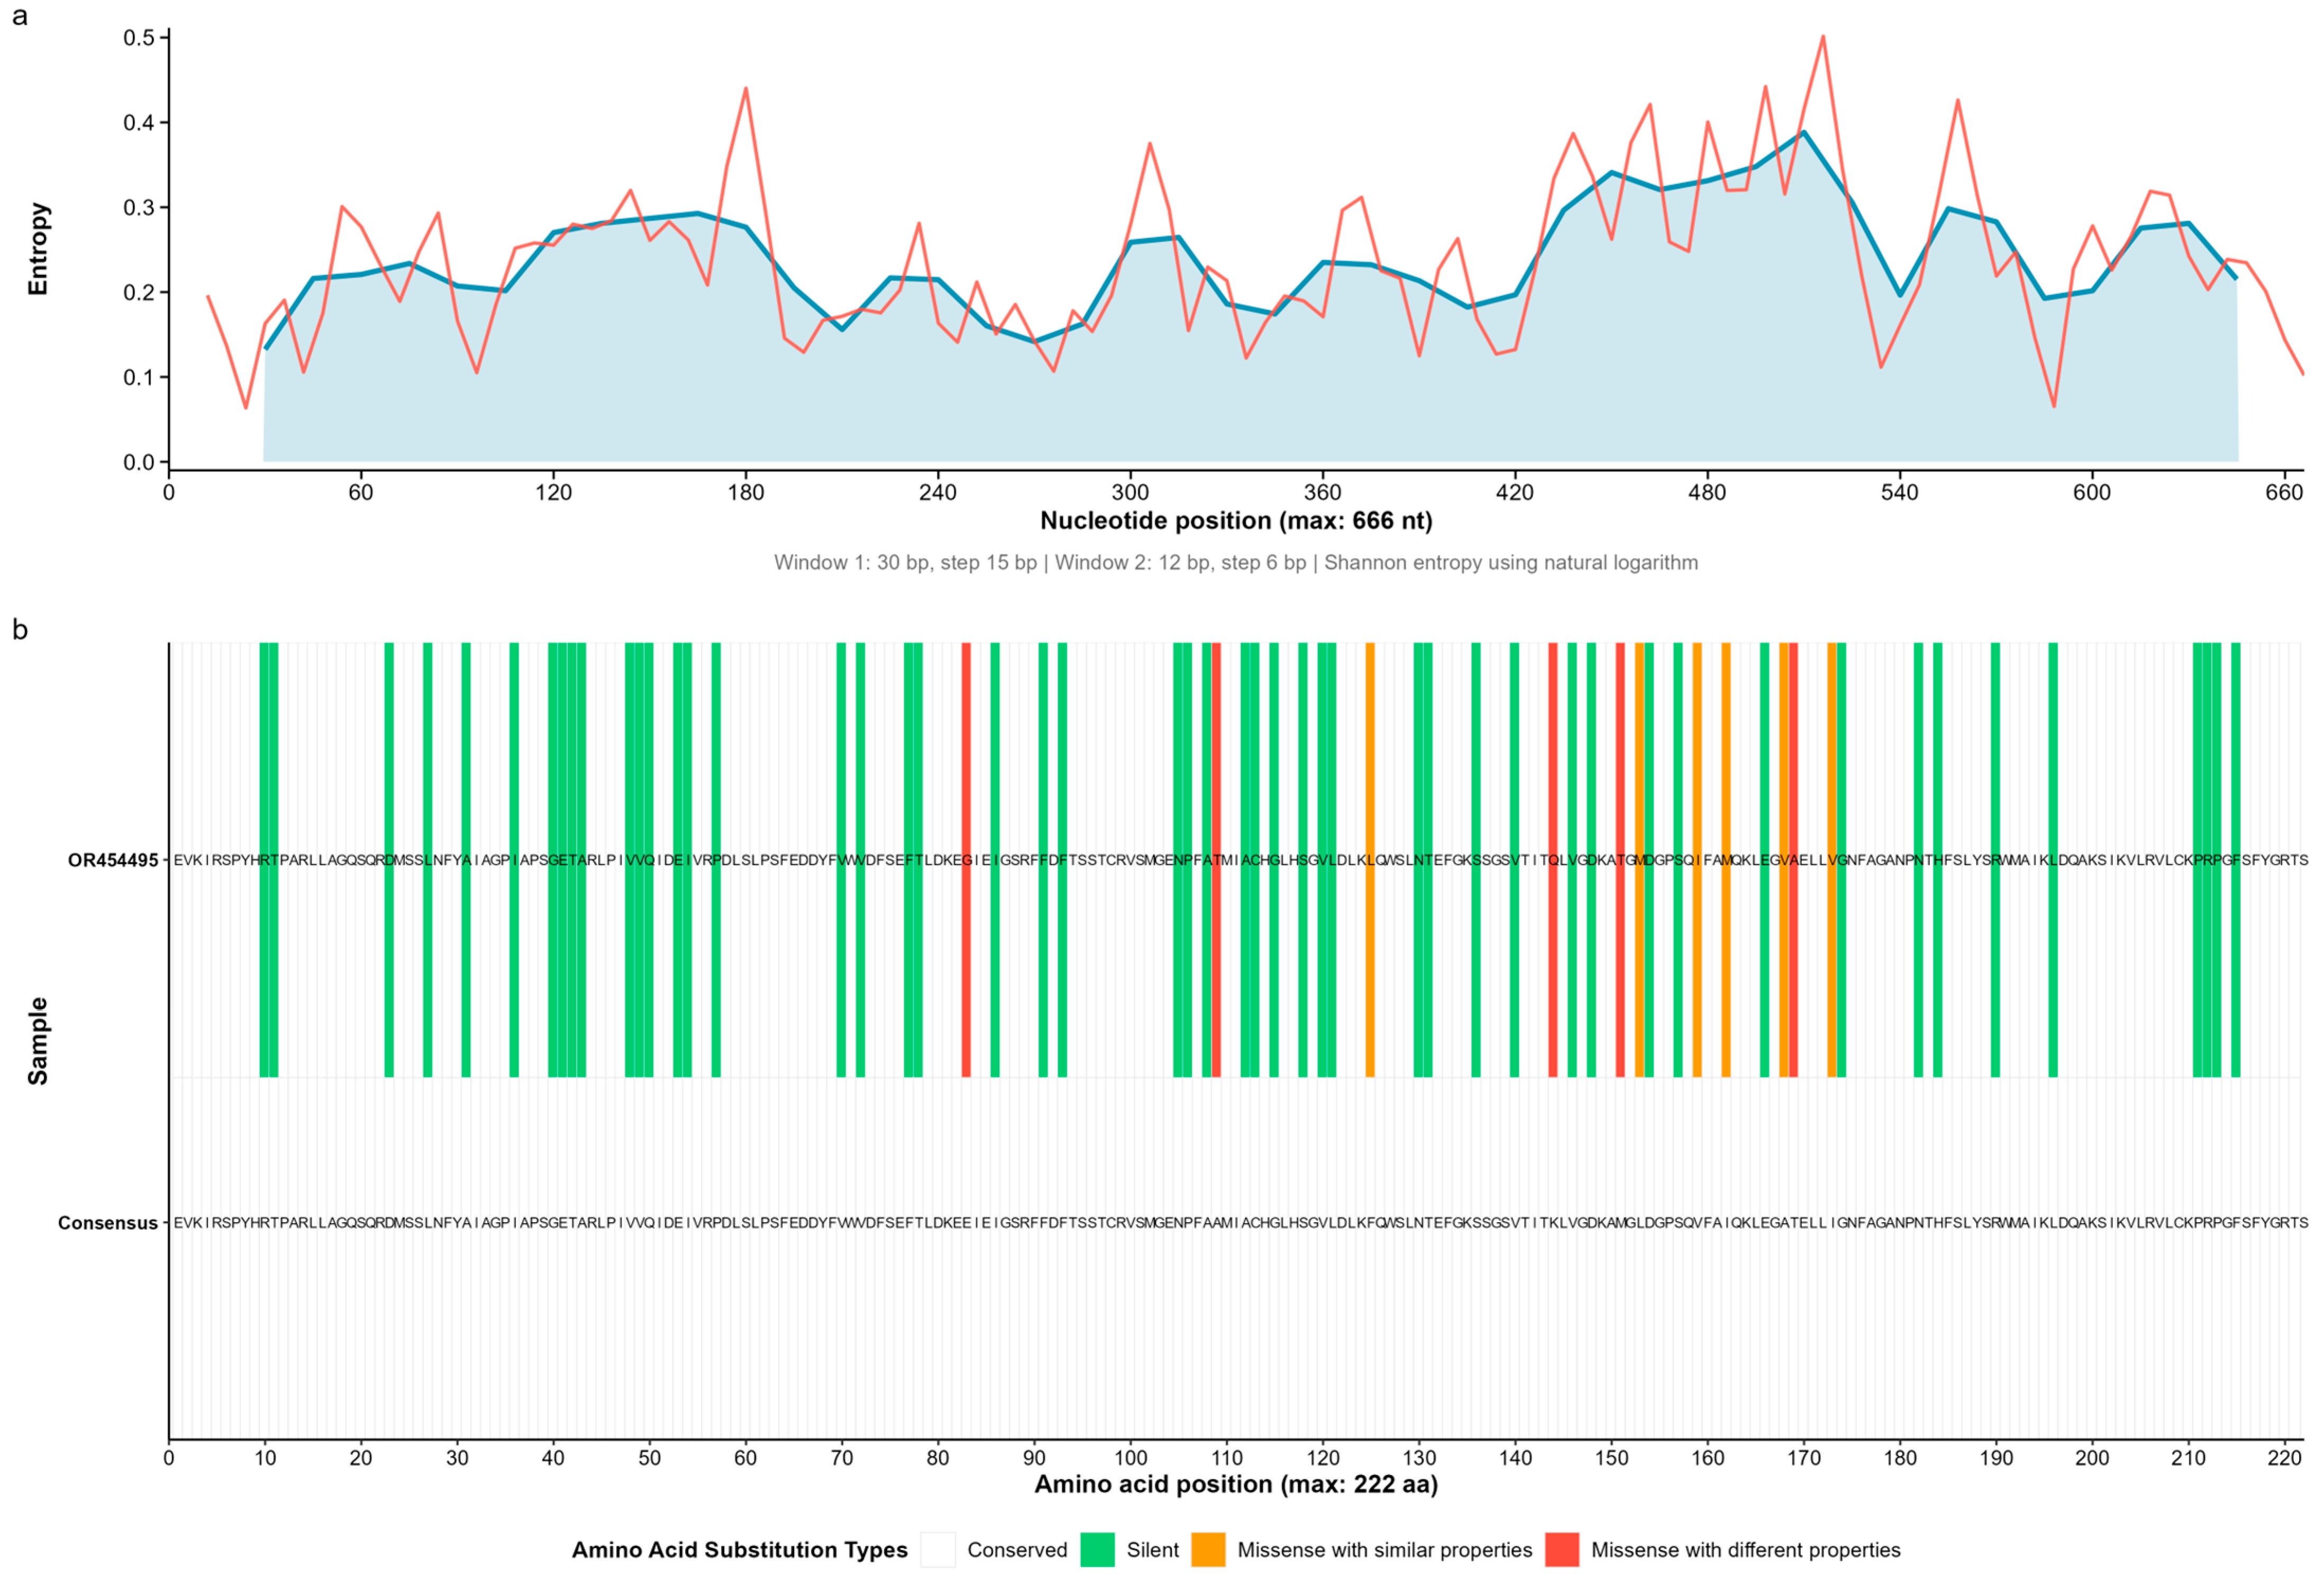The height and width of the screenshot is (1585, 2324).
Task: Click the Window settings caption text
Action: coord(1236,562)
